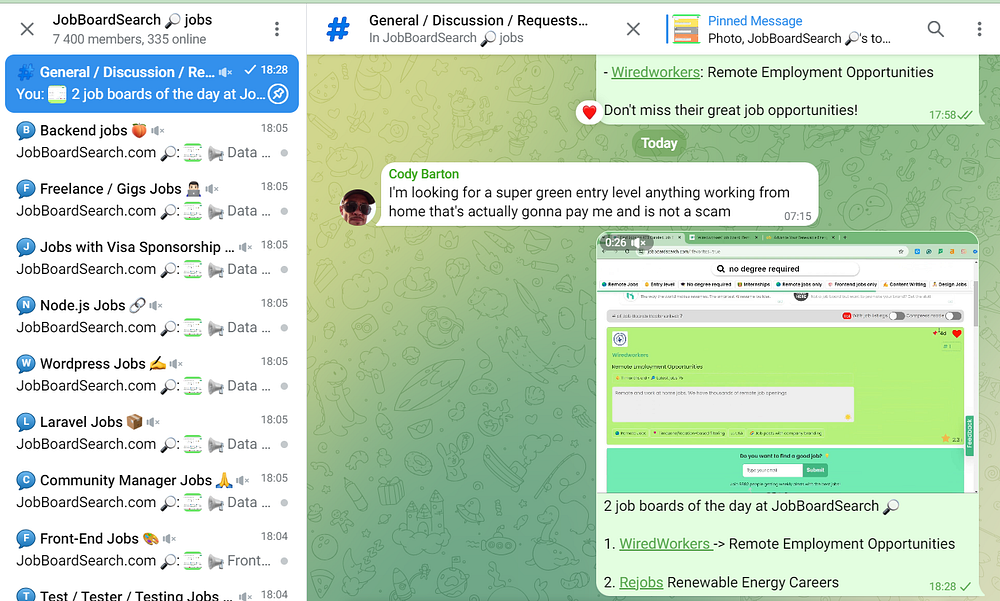Open General / Discussion / Requests topic info
1000x601 pixels.
pyautogui.click(x=478, y=29)
